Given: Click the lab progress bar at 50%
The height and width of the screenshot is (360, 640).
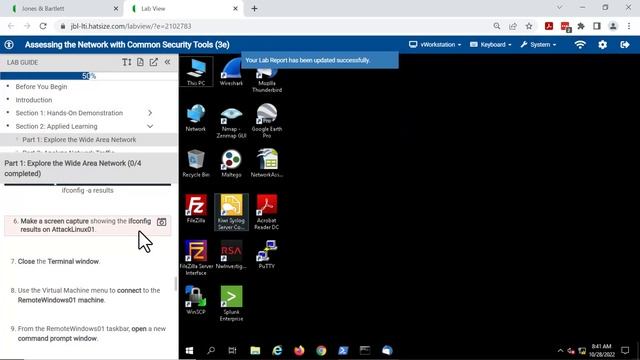Looking at the screenshot, I should point(89,76).
